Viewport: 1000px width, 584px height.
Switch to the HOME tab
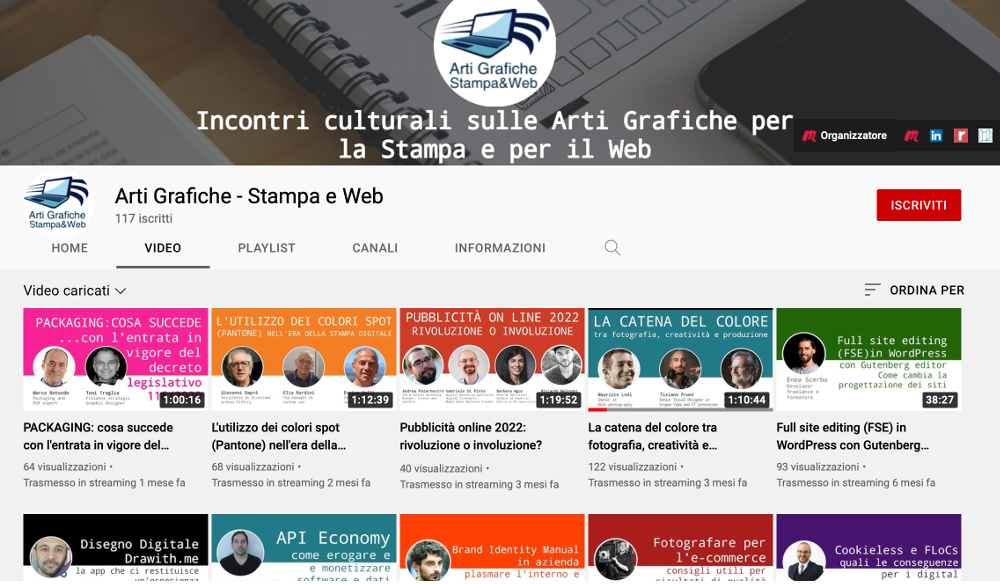70,248
